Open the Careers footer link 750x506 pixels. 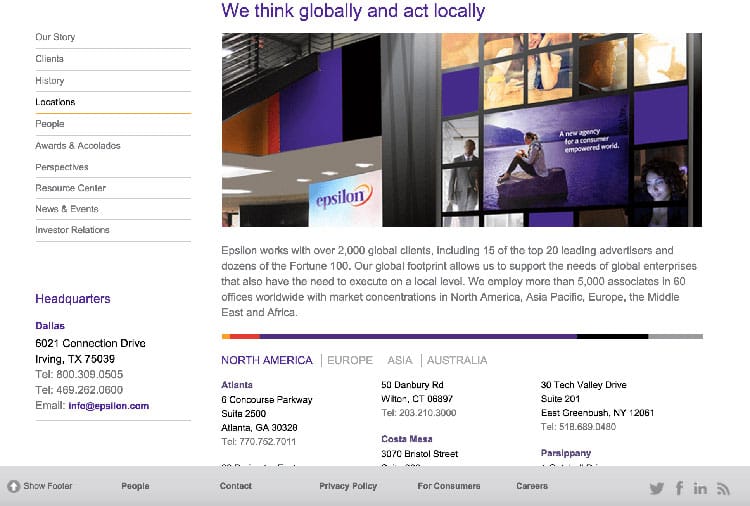point(532,486)
